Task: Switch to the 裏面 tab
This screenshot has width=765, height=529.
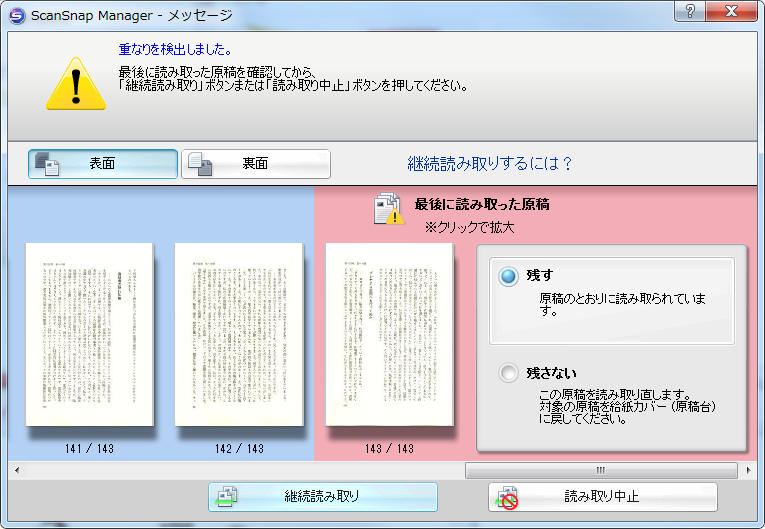Action: click(x=256, y=164)
